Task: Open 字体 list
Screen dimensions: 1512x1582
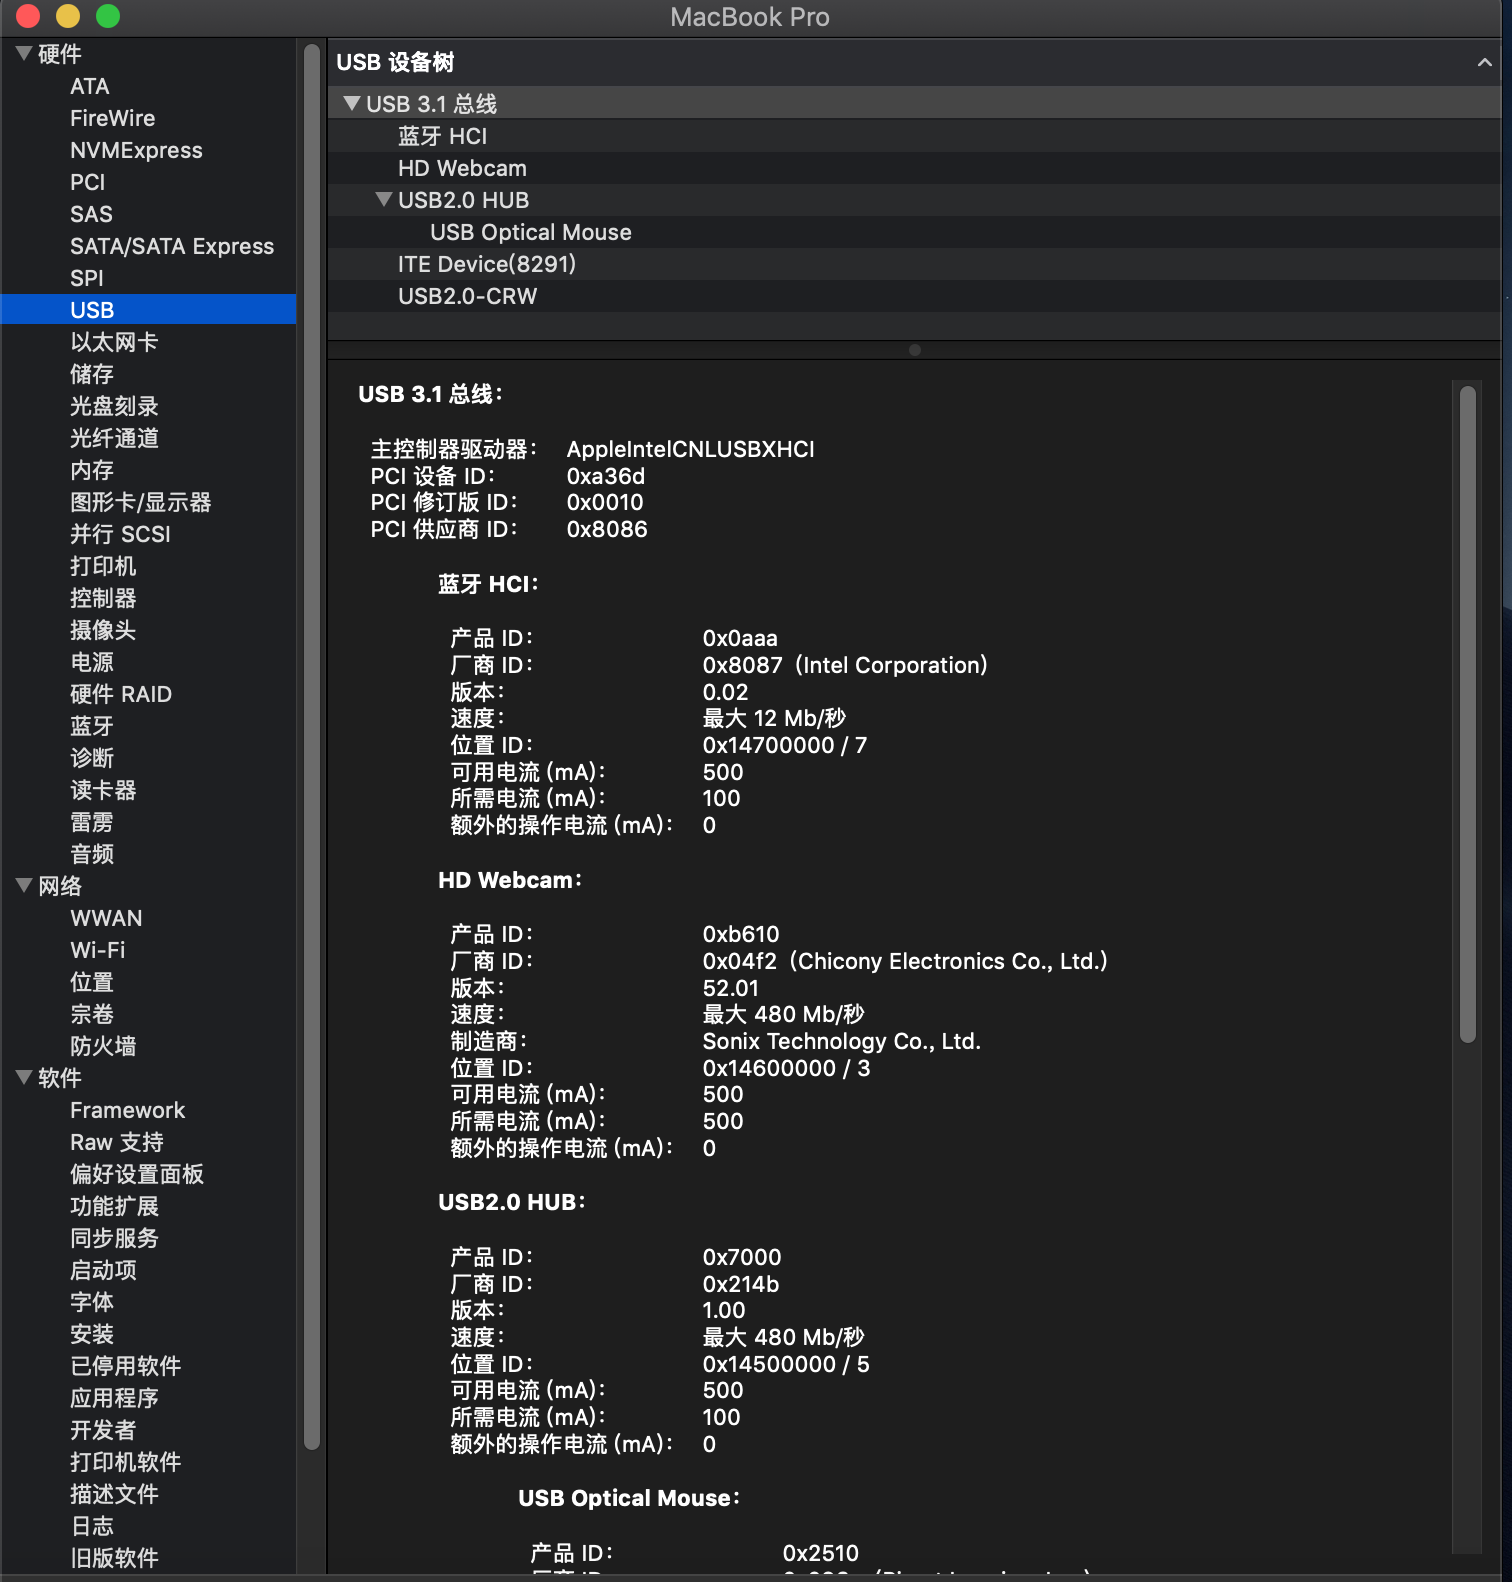Action: tap(92, 1302)
